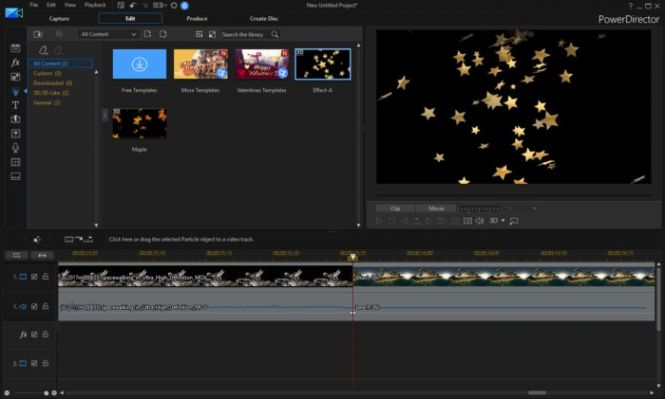
Task: Collapse the library tag panel arrow
Action: coord(105,115)
